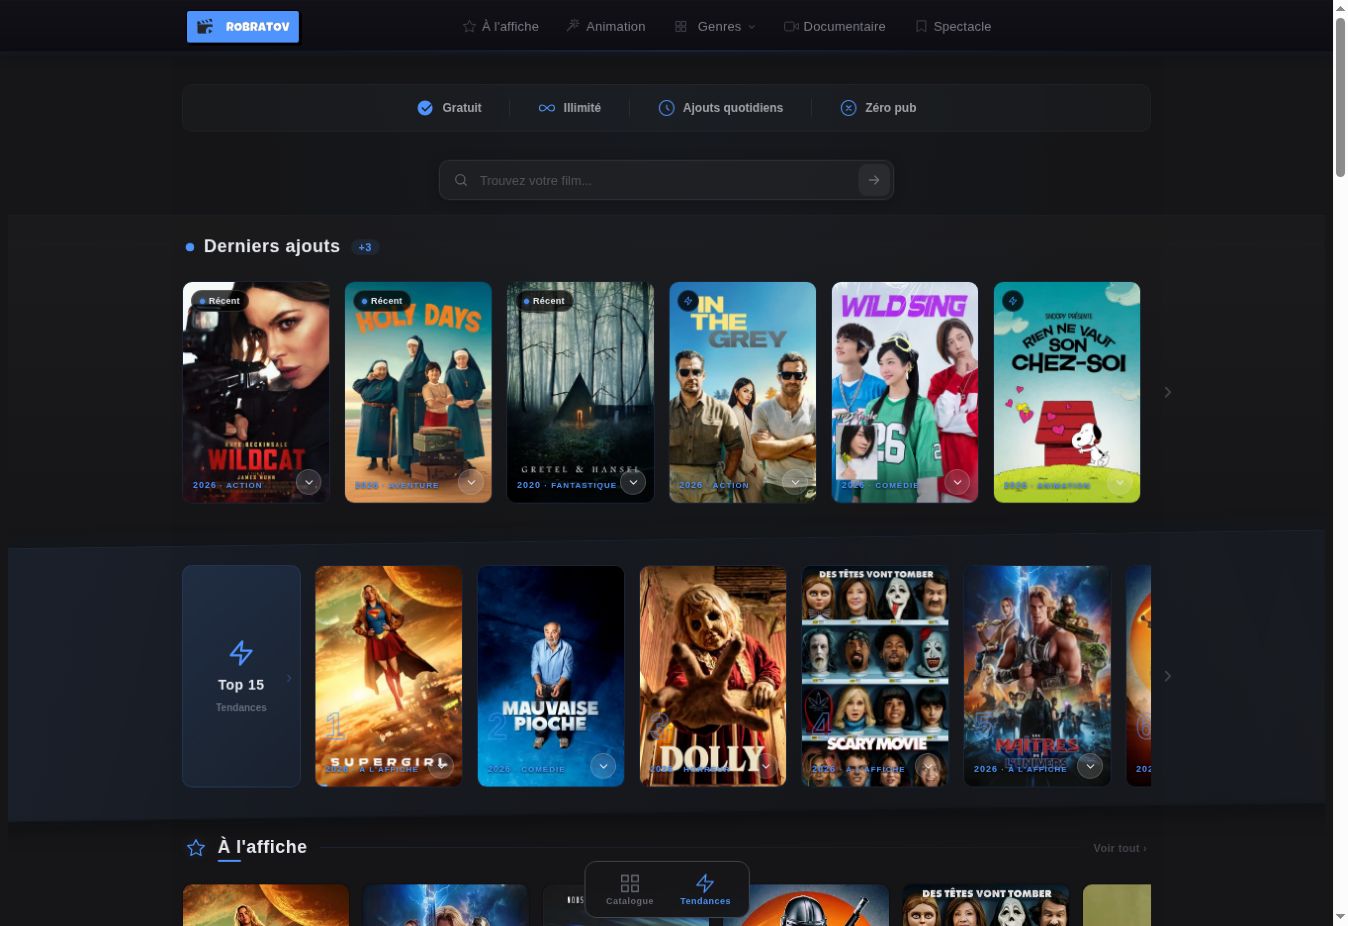Show next films in Derniers ajouts carousel
Viewport: 1348px width, 926px height.
click(x=1167, y=392)
